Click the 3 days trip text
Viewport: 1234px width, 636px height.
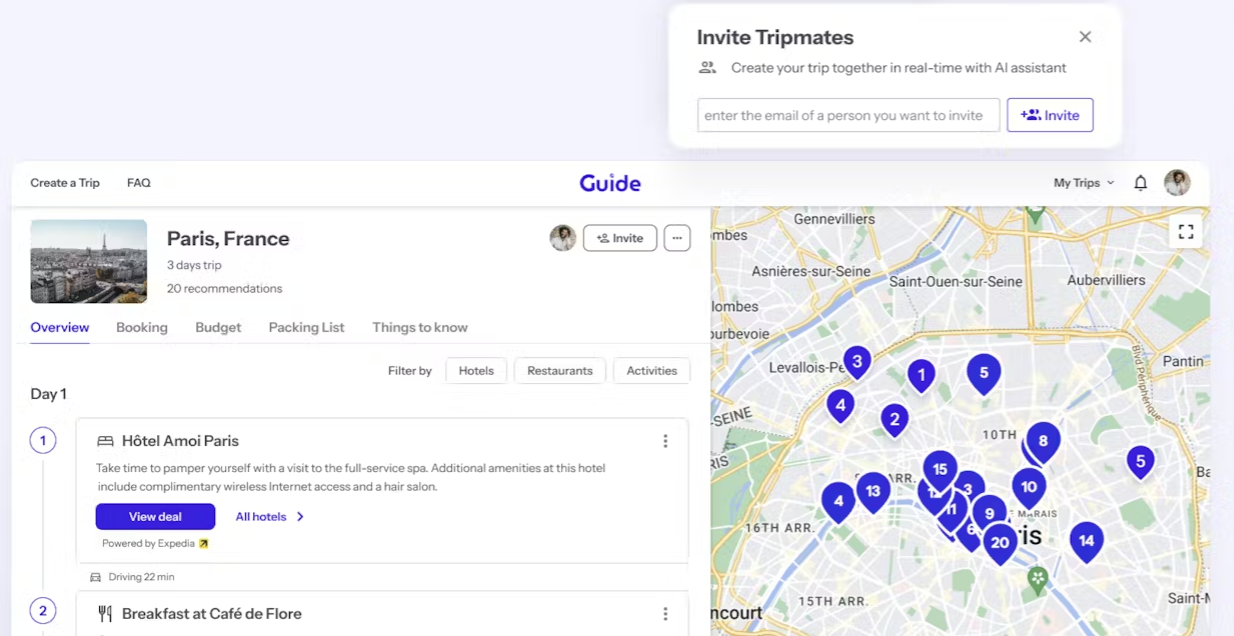tap(194, 265)
